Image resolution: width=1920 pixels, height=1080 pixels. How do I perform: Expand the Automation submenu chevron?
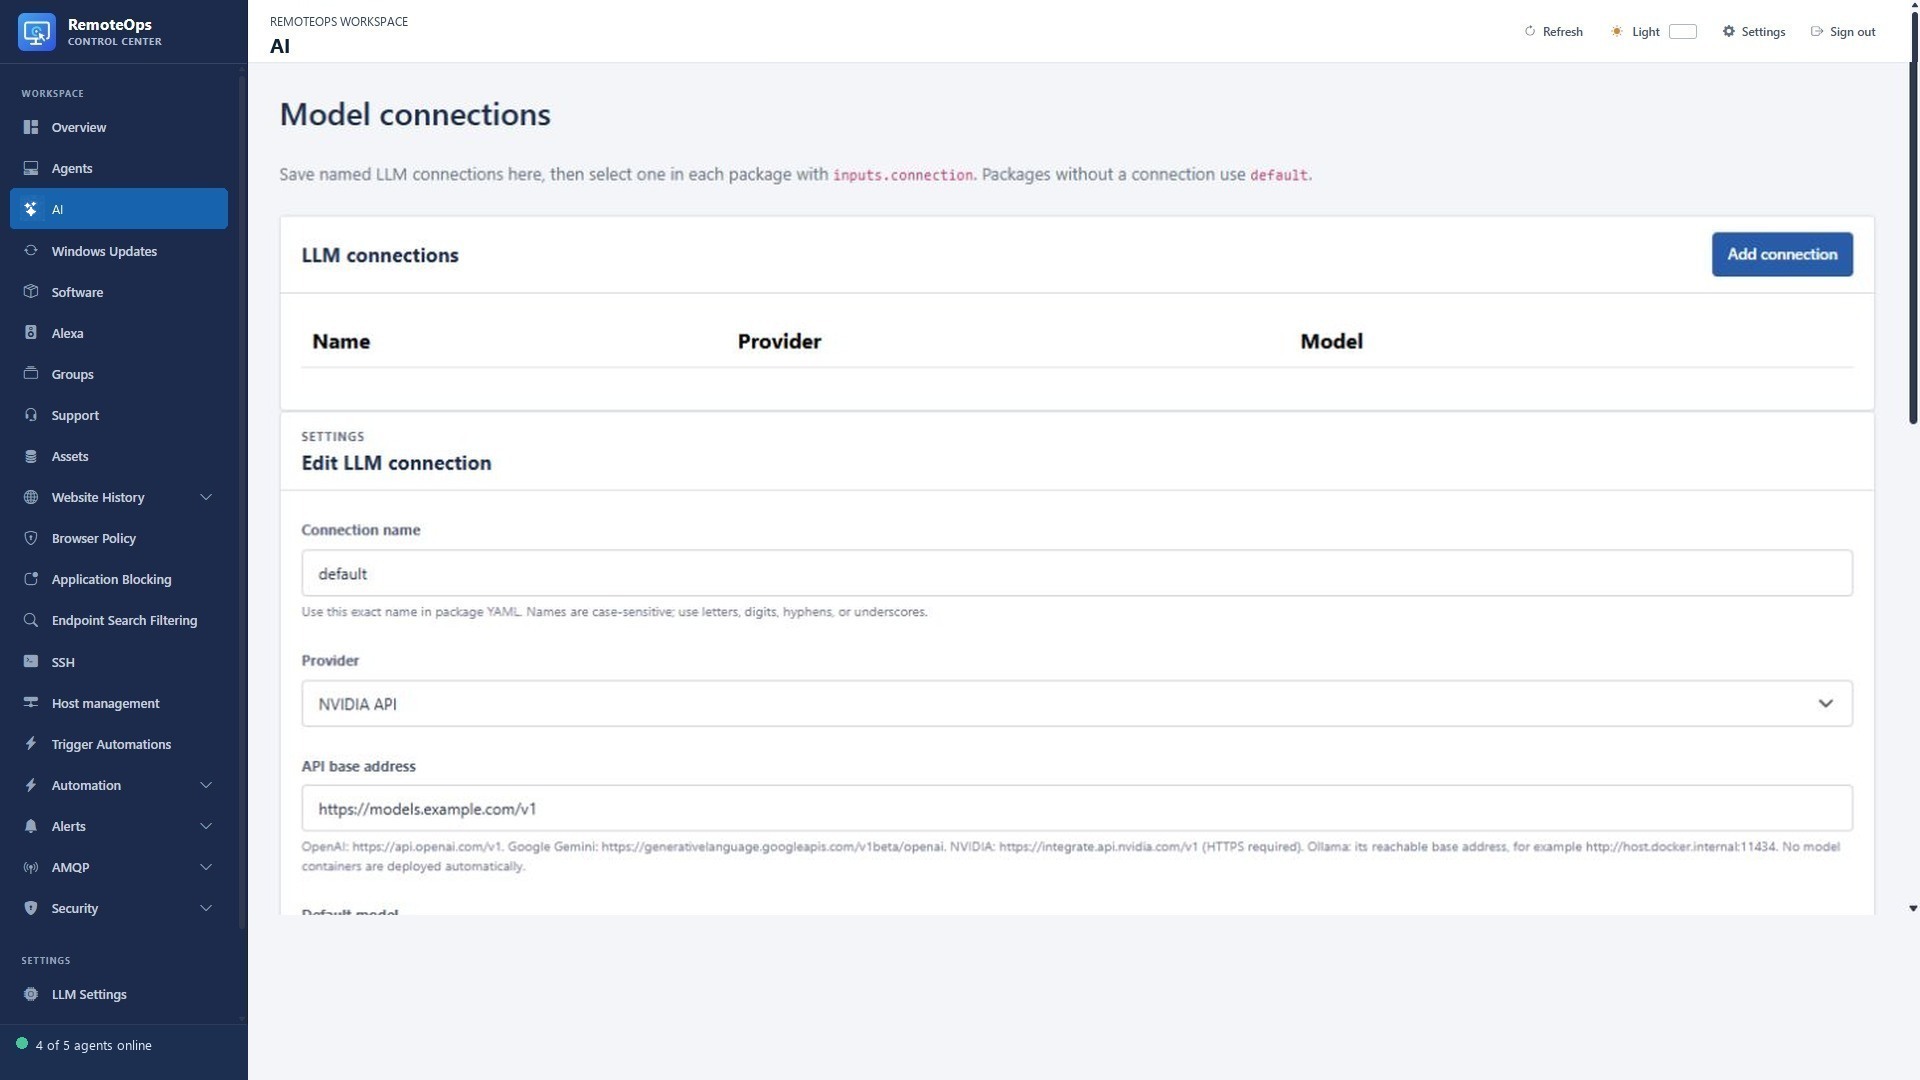[x=206, y=785]
